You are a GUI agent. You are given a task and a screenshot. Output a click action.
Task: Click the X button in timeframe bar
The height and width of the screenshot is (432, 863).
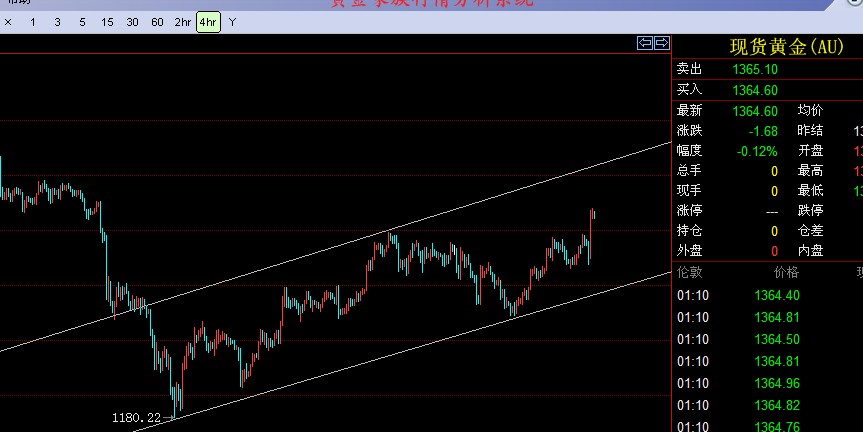coord(8,23)
